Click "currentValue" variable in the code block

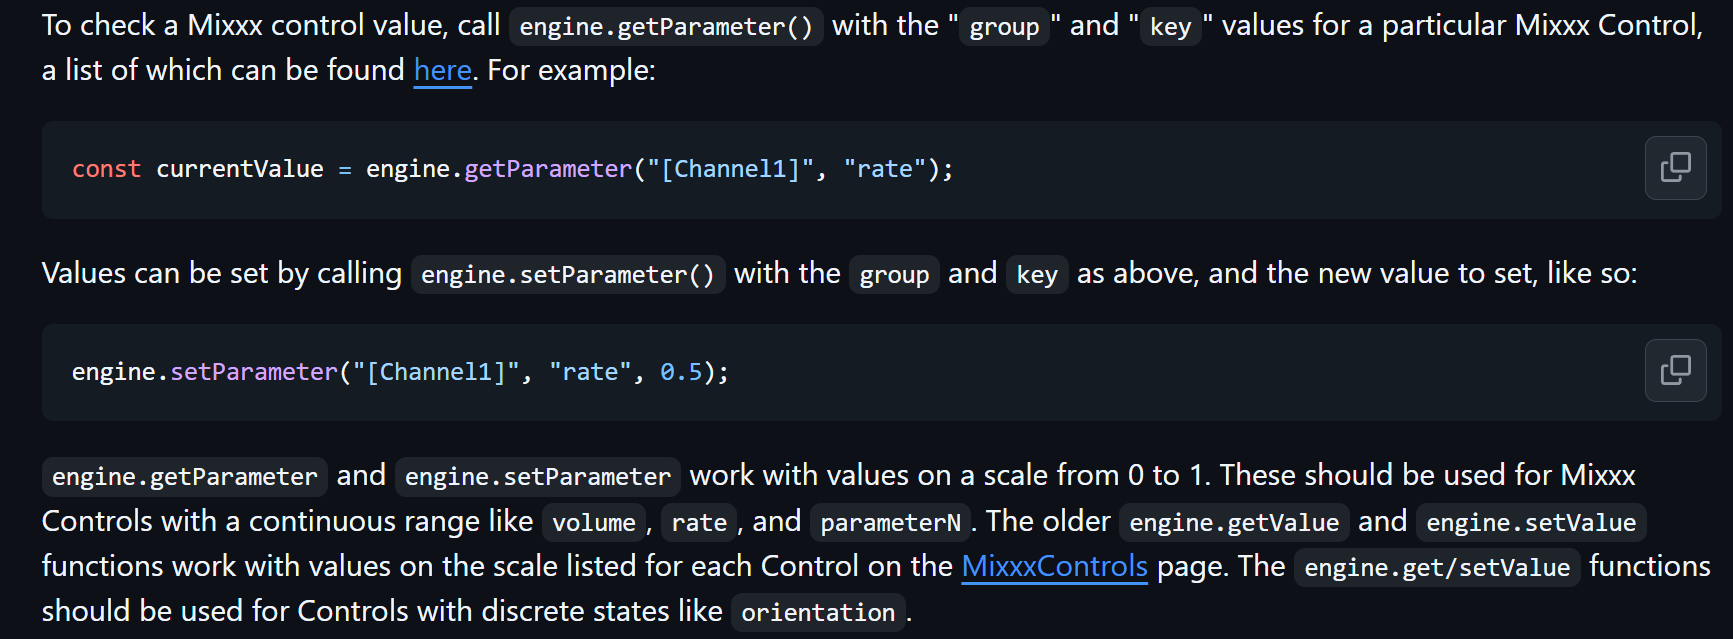(240, 169)
